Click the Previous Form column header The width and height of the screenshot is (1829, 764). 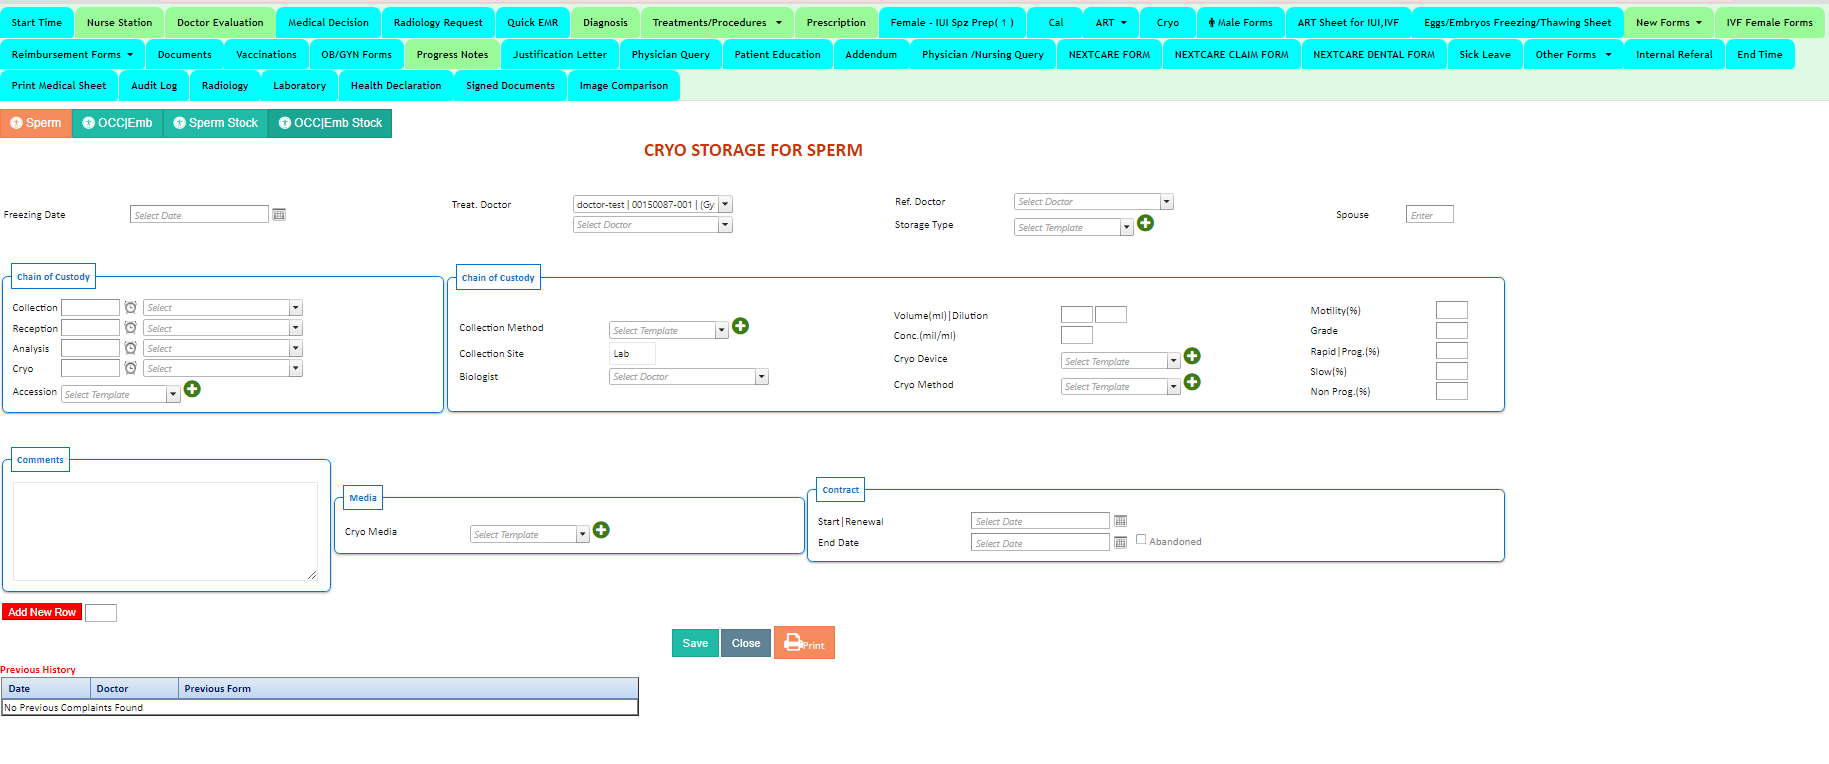pyautogui.click(x=408, y=689)
